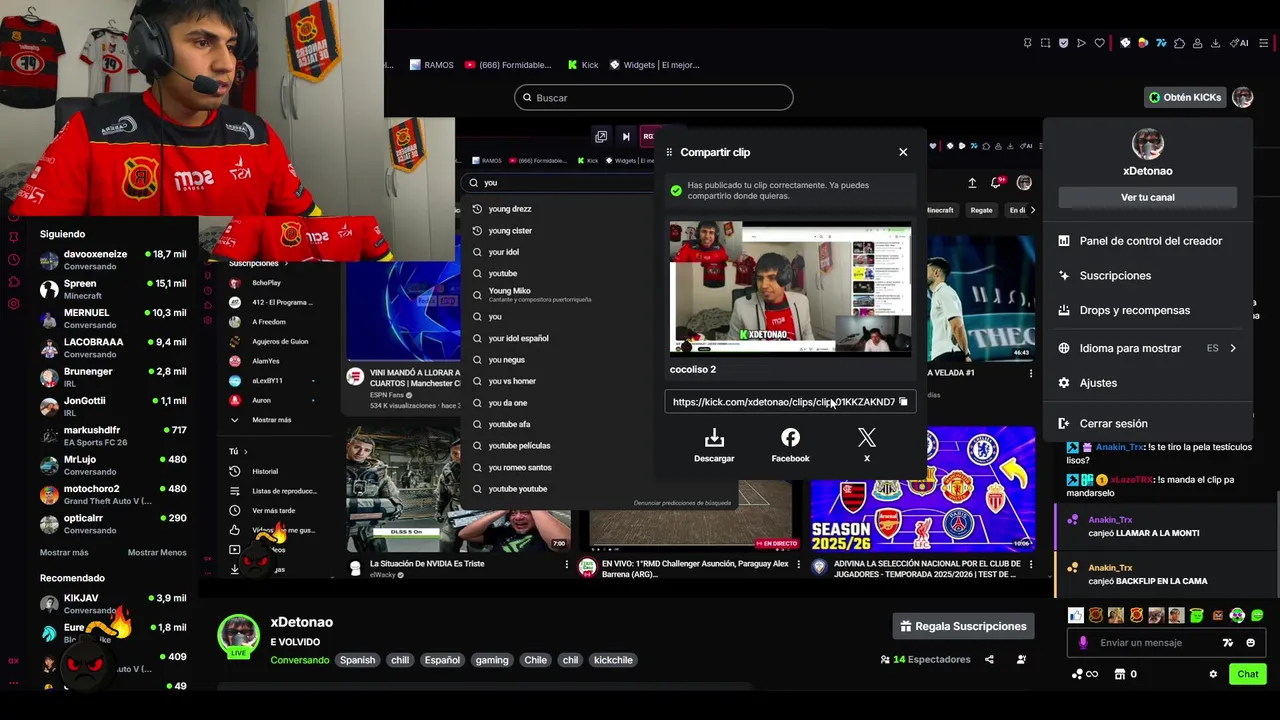The image size is (1280, 720).
Task: Collapse list with Mostrar Menos
Action: click(x=157, y=552)
